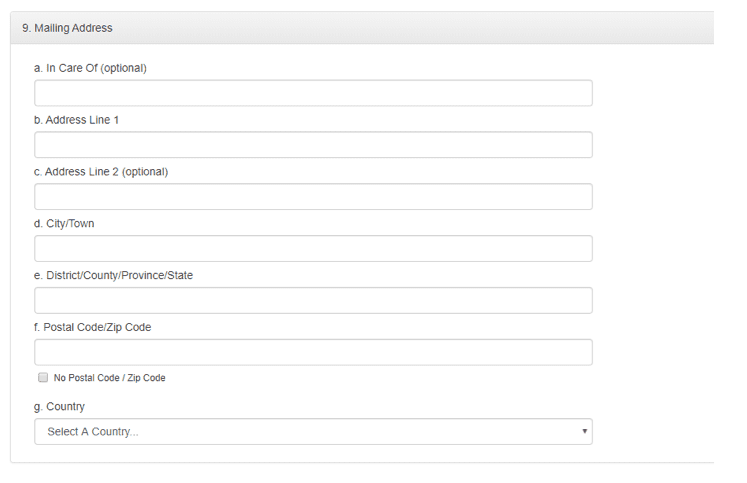Viewport: 747px width, 483px height.
Task: Click the 'g. Country' label
Action: tap(59, 407)
